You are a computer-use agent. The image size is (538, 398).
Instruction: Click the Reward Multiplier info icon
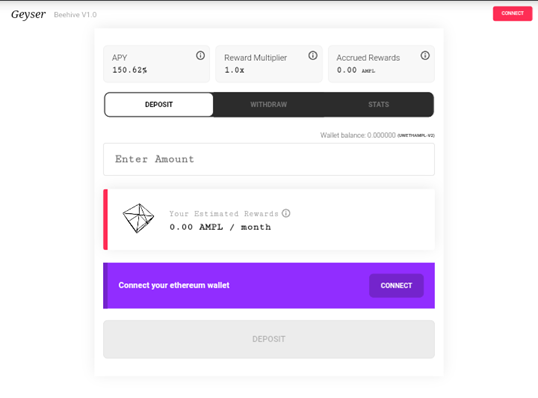coord(313,55)
